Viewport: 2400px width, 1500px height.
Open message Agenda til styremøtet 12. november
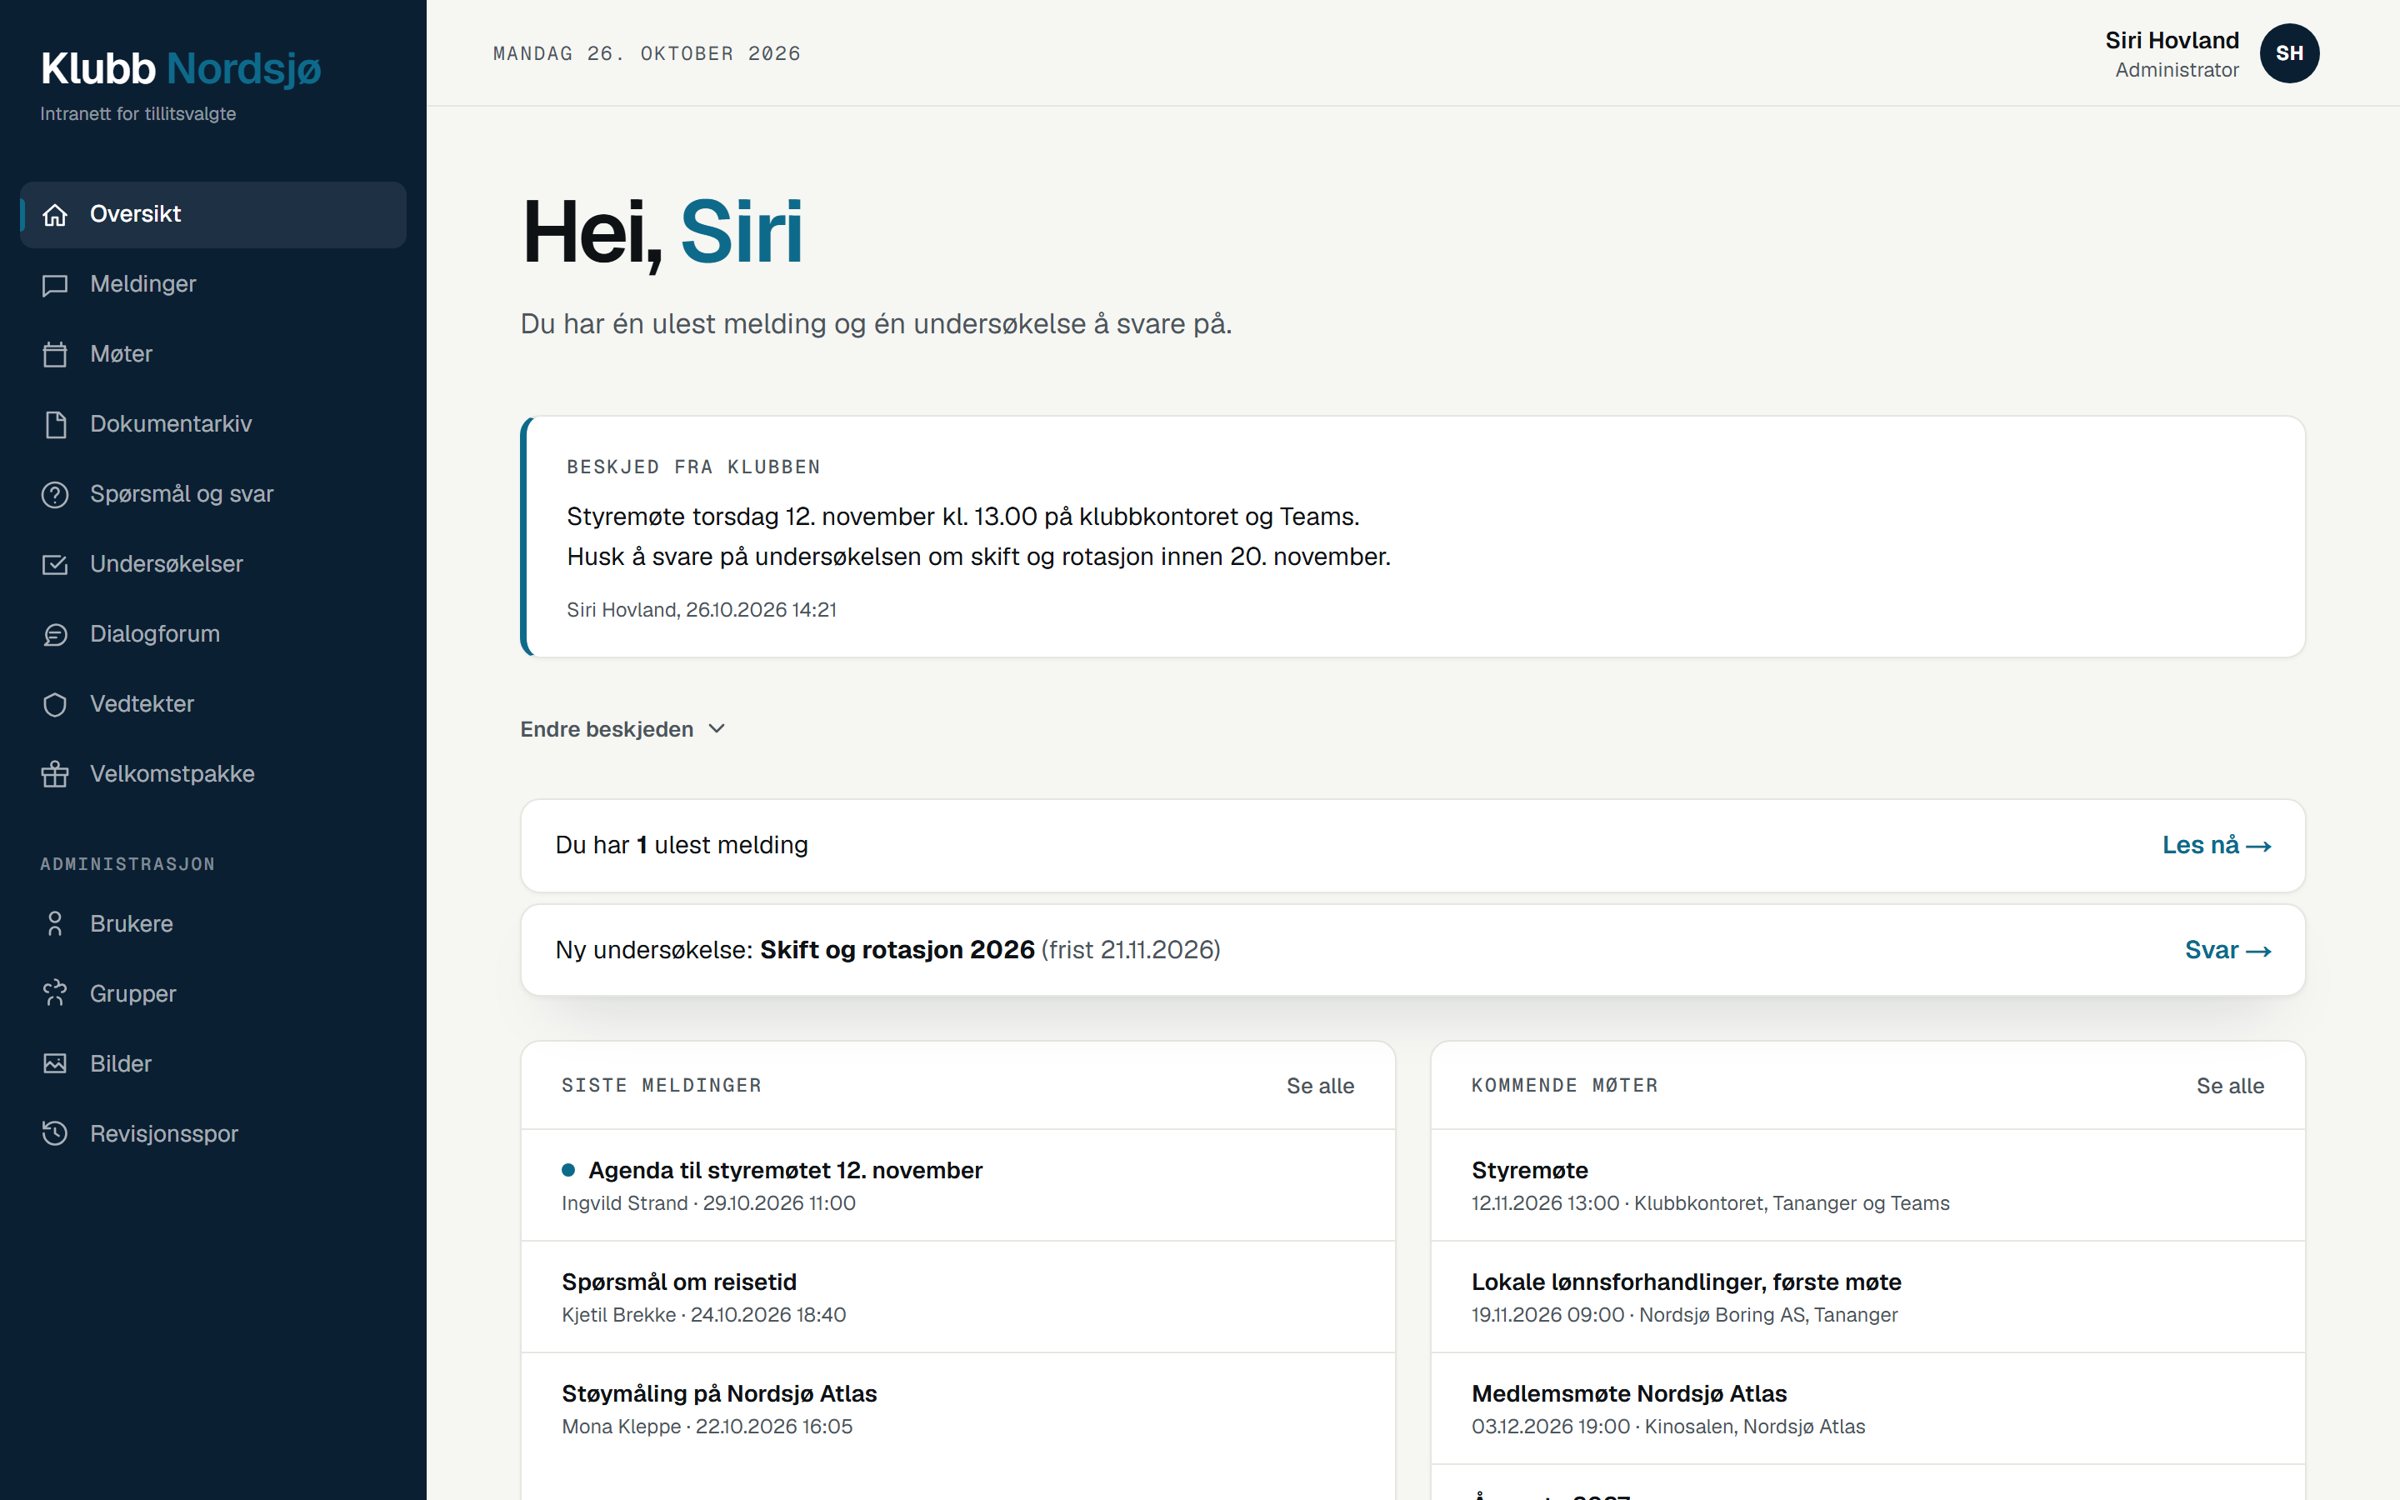point(957,1186)
